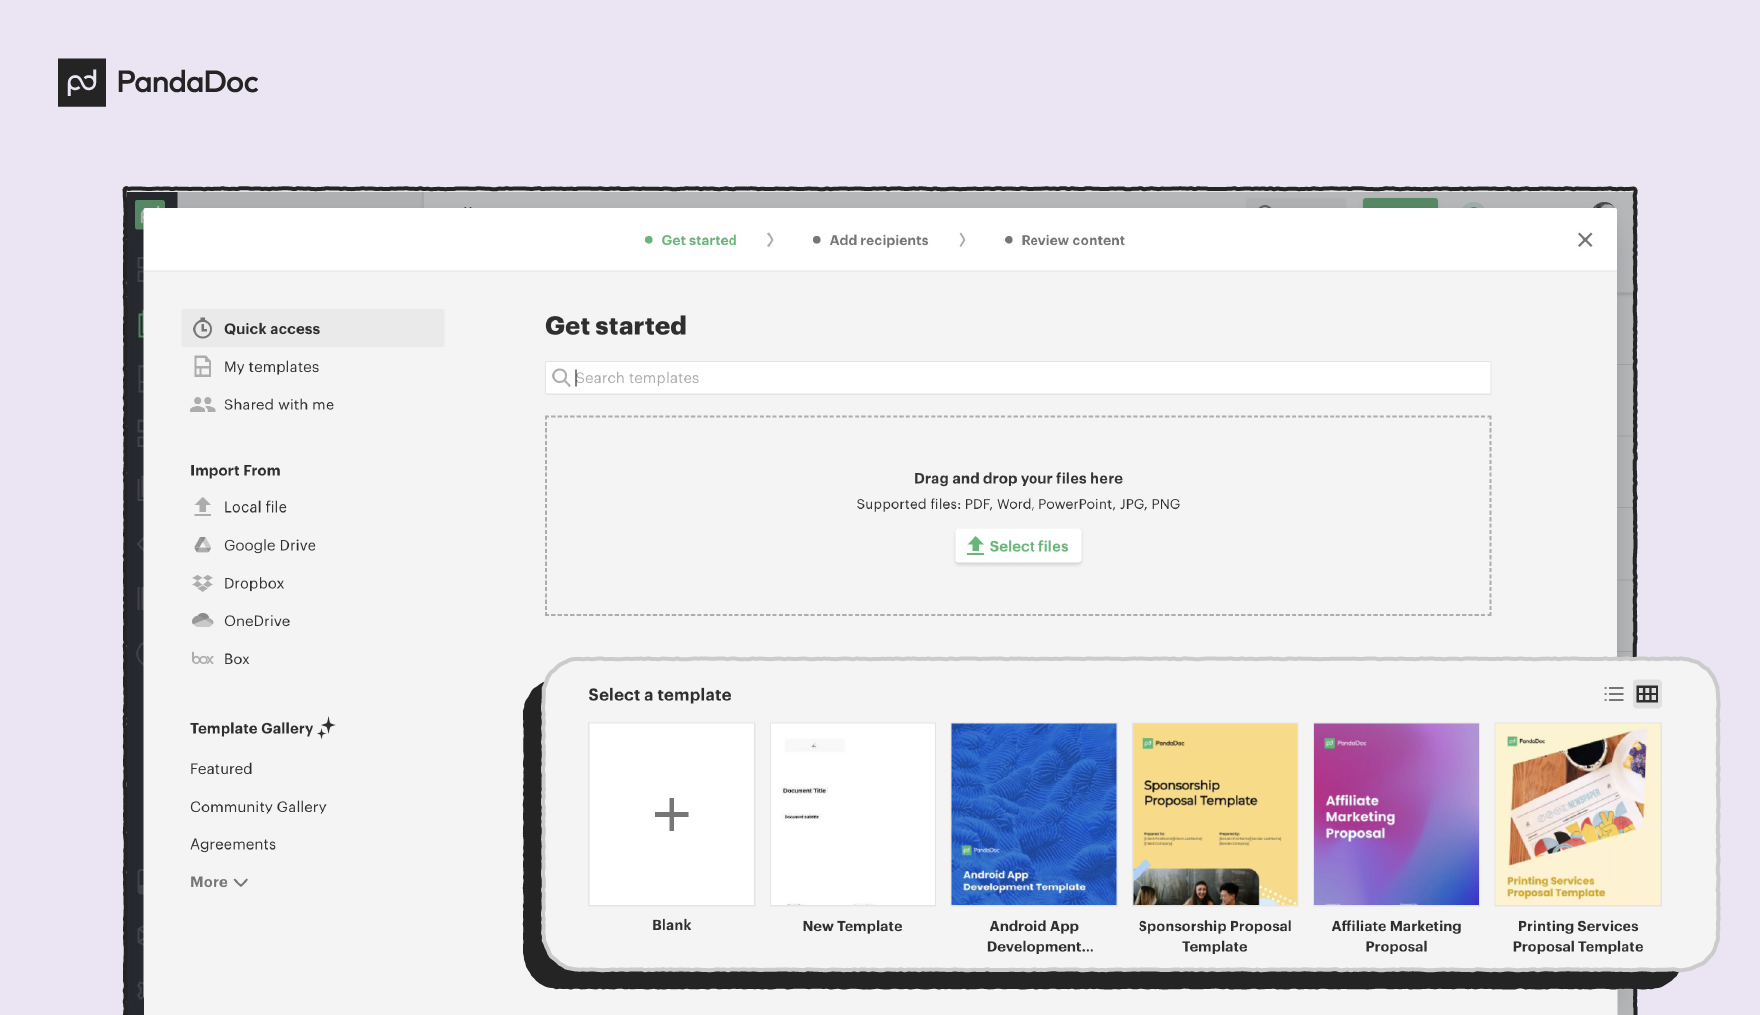This screenshot has width=1760, height=1015.
Task: Upload a Local file
Action: pyautogui.click(x=255, y=507)
